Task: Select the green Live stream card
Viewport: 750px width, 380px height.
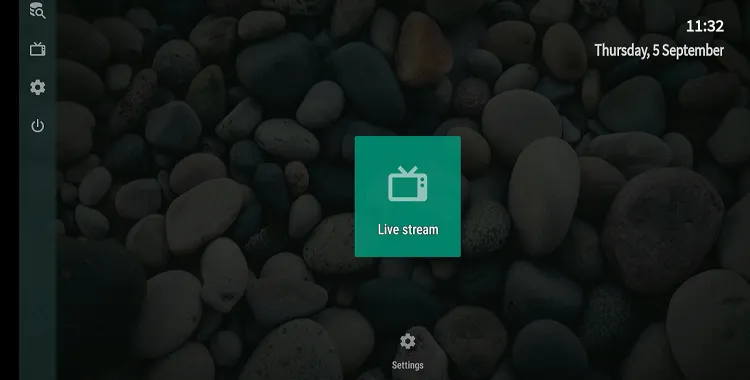Action: tap(408, 196)
